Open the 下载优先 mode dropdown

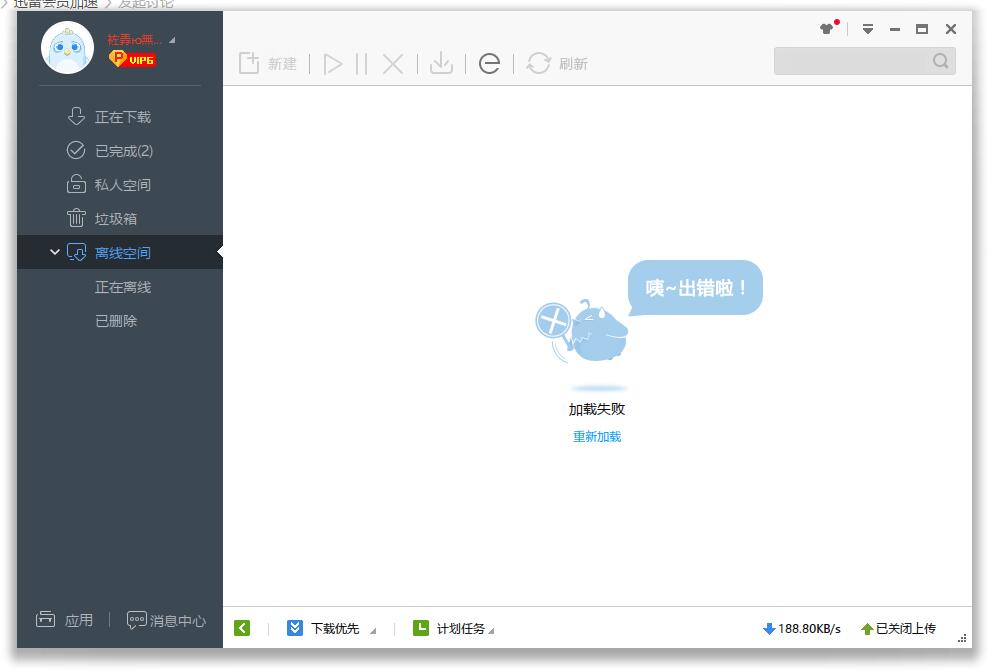pos(330,629)
